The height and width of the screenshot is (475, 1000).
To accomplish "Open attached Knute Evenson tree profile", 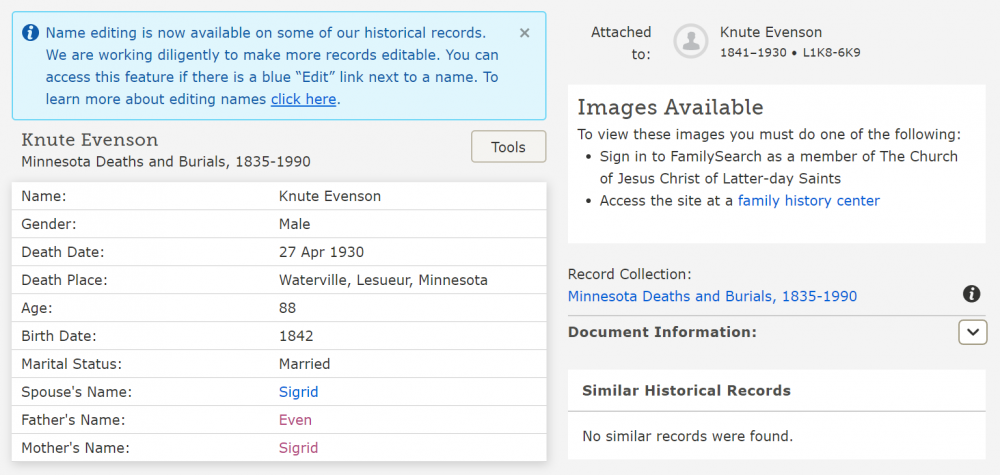I will [x=771, y=33].
